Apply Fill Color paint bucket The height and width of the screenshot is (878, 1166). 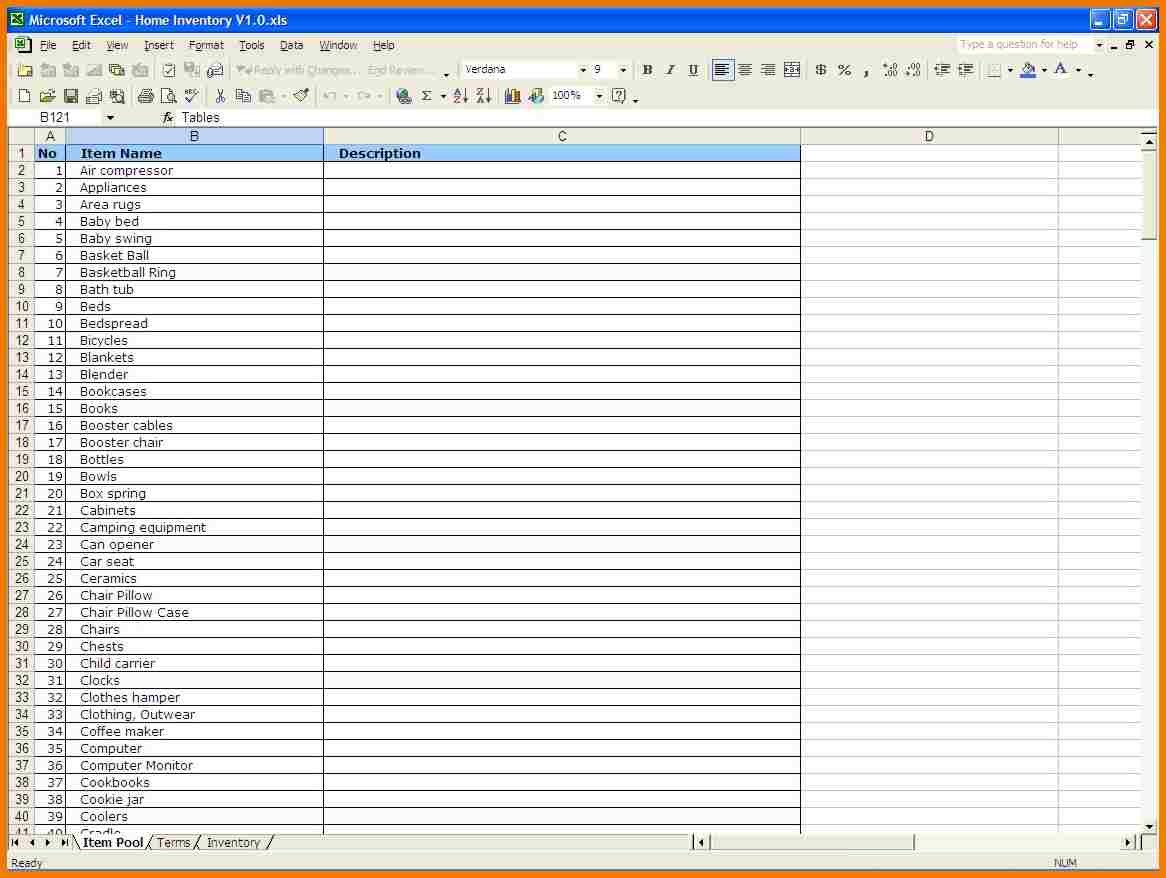tap(1028, 70)
